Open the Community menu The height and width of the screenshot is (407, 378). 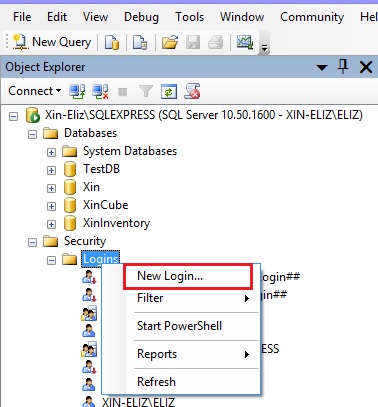312,17
